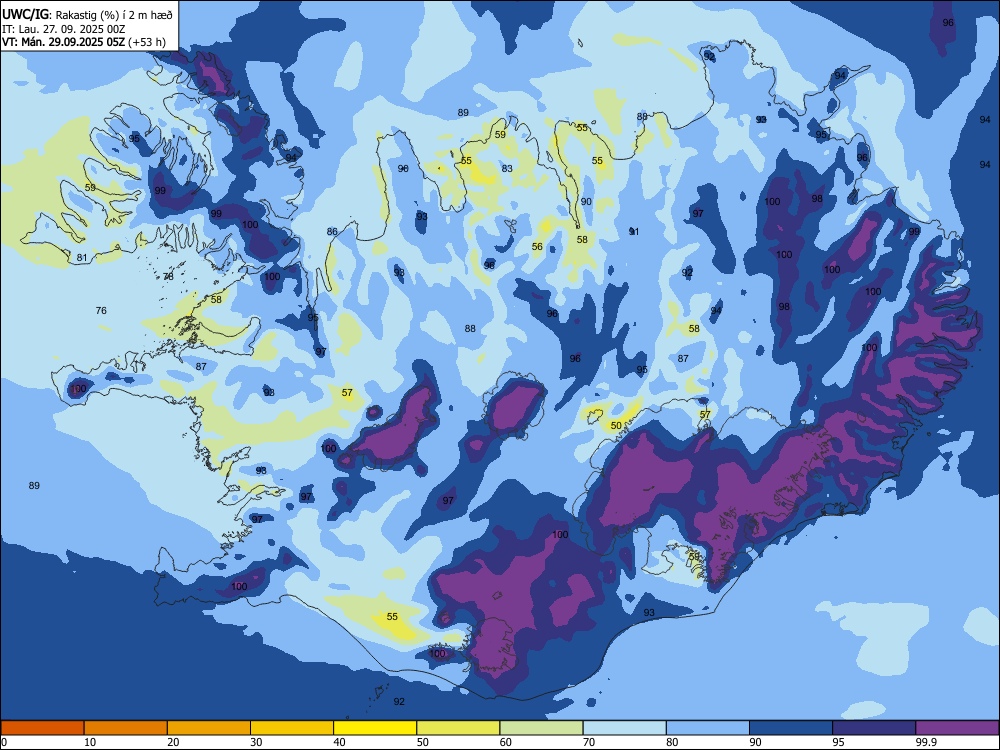Pick the pale blue 70–80 legend swatch
The height and width of the screenshot is (750, 1000).
click(624, 728)
